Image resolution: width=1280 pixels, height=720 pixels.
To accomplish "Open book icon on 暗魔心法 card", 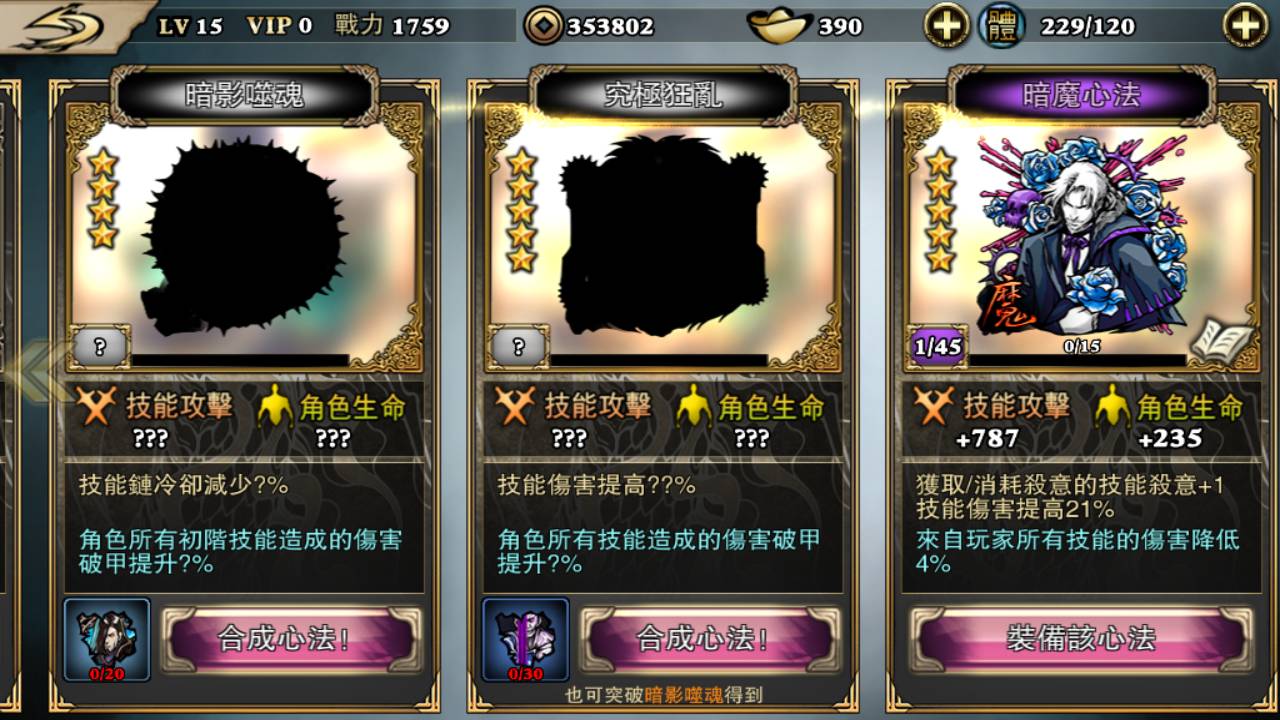I will [x=1221, y=342].
